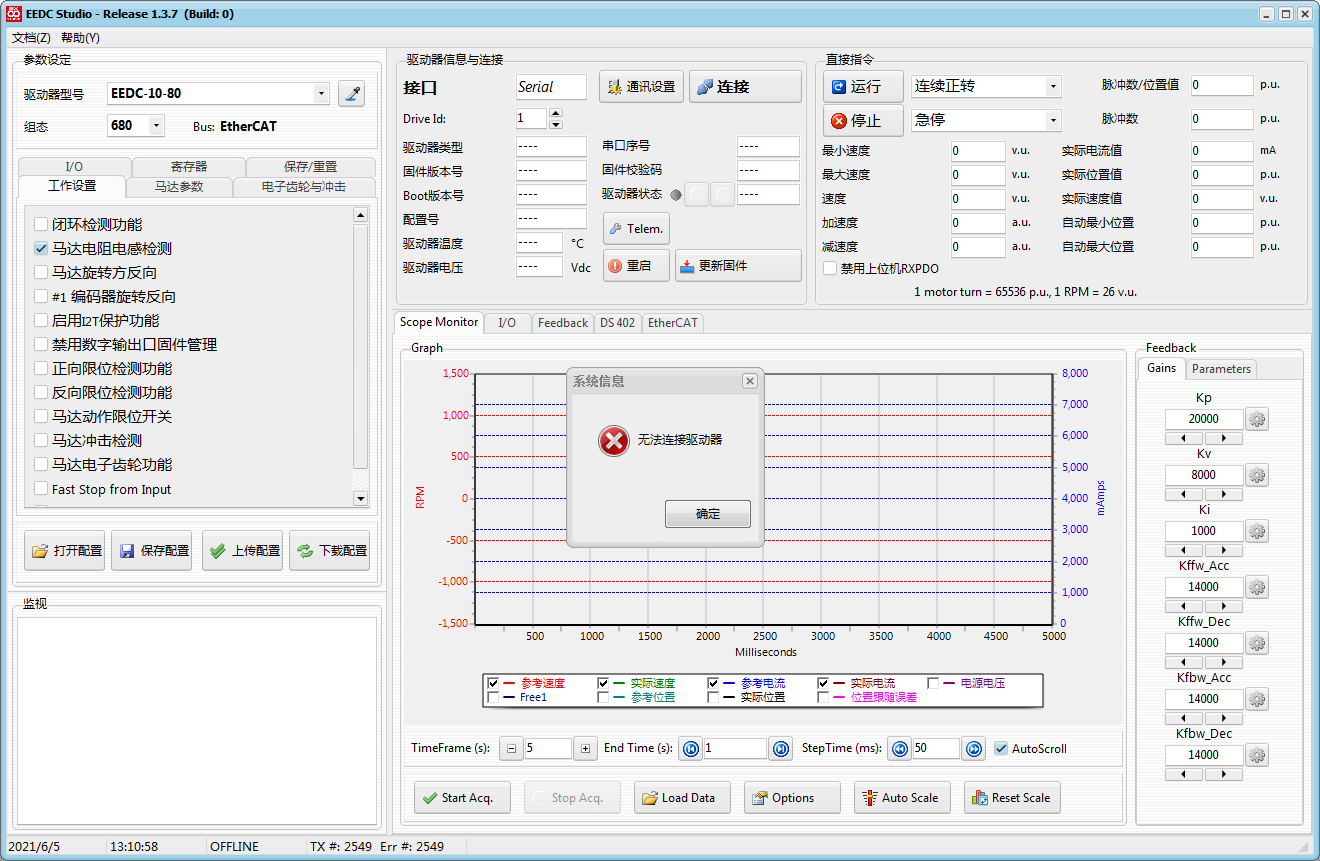Viewport: 1320px width, 861px height.
Task: Expand the 连续正转 run mode dropdown
Action: click(1053, 87)
